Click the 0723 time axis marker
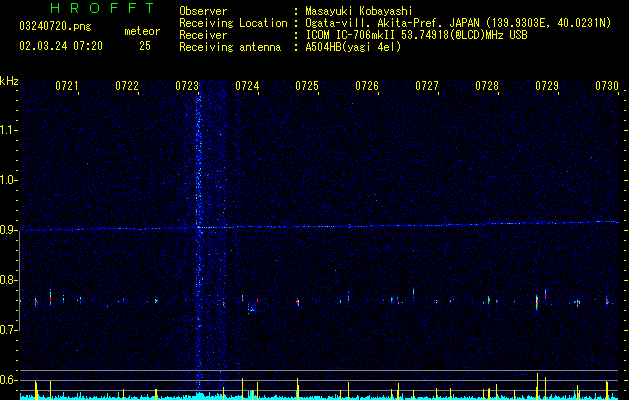This screenshot has width=629, height=400. coord(187,85)
